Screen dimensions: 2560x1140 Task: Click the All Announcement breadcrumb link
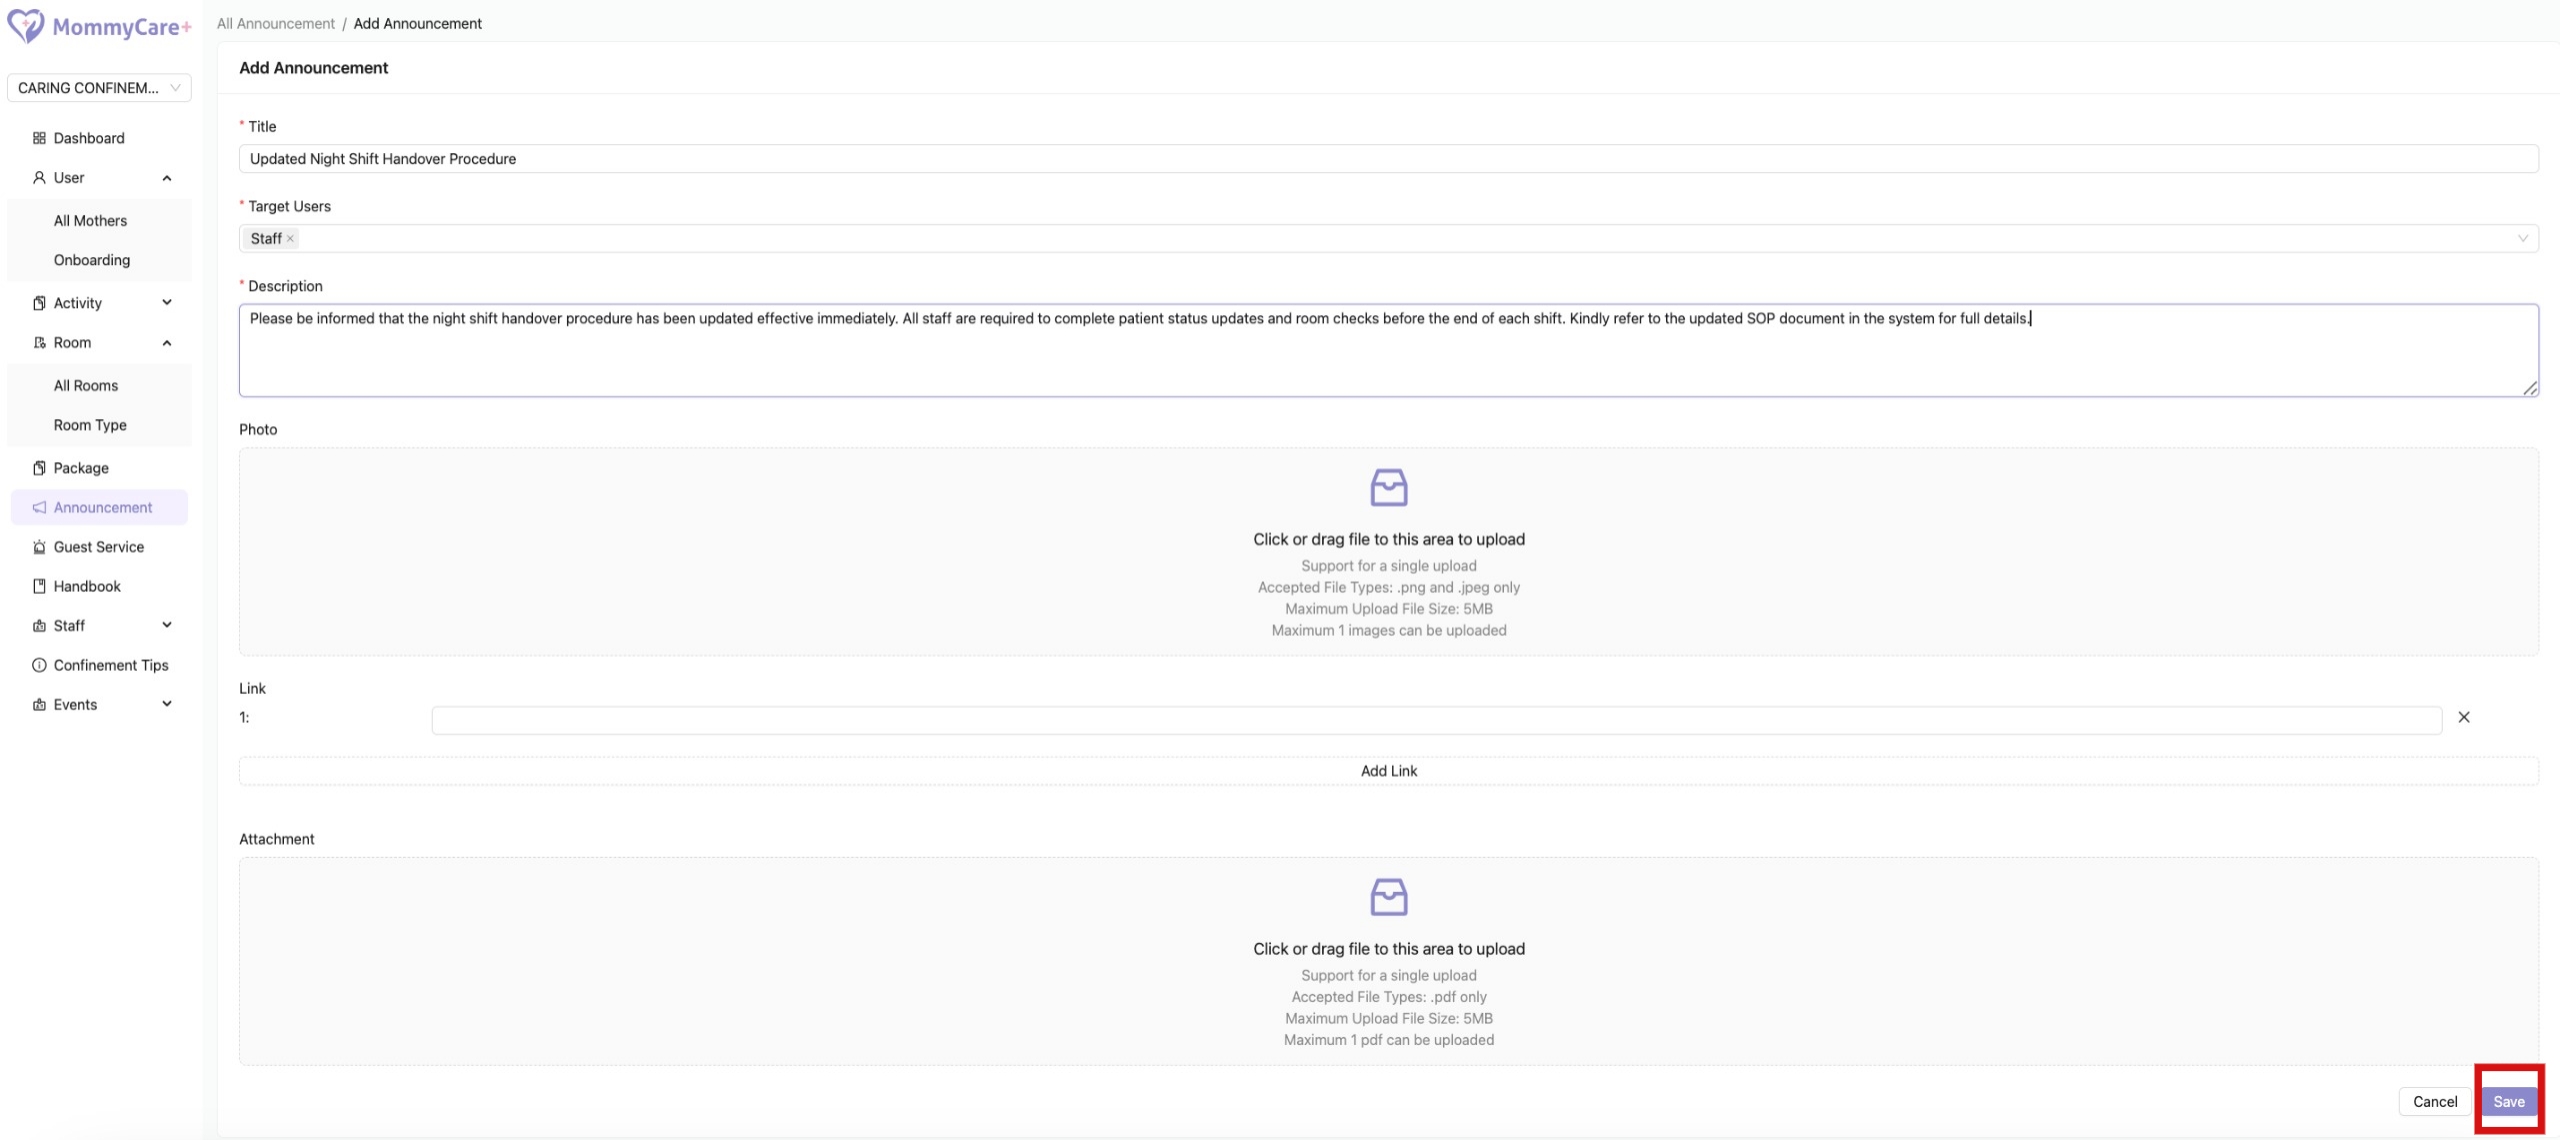[276, 23]
